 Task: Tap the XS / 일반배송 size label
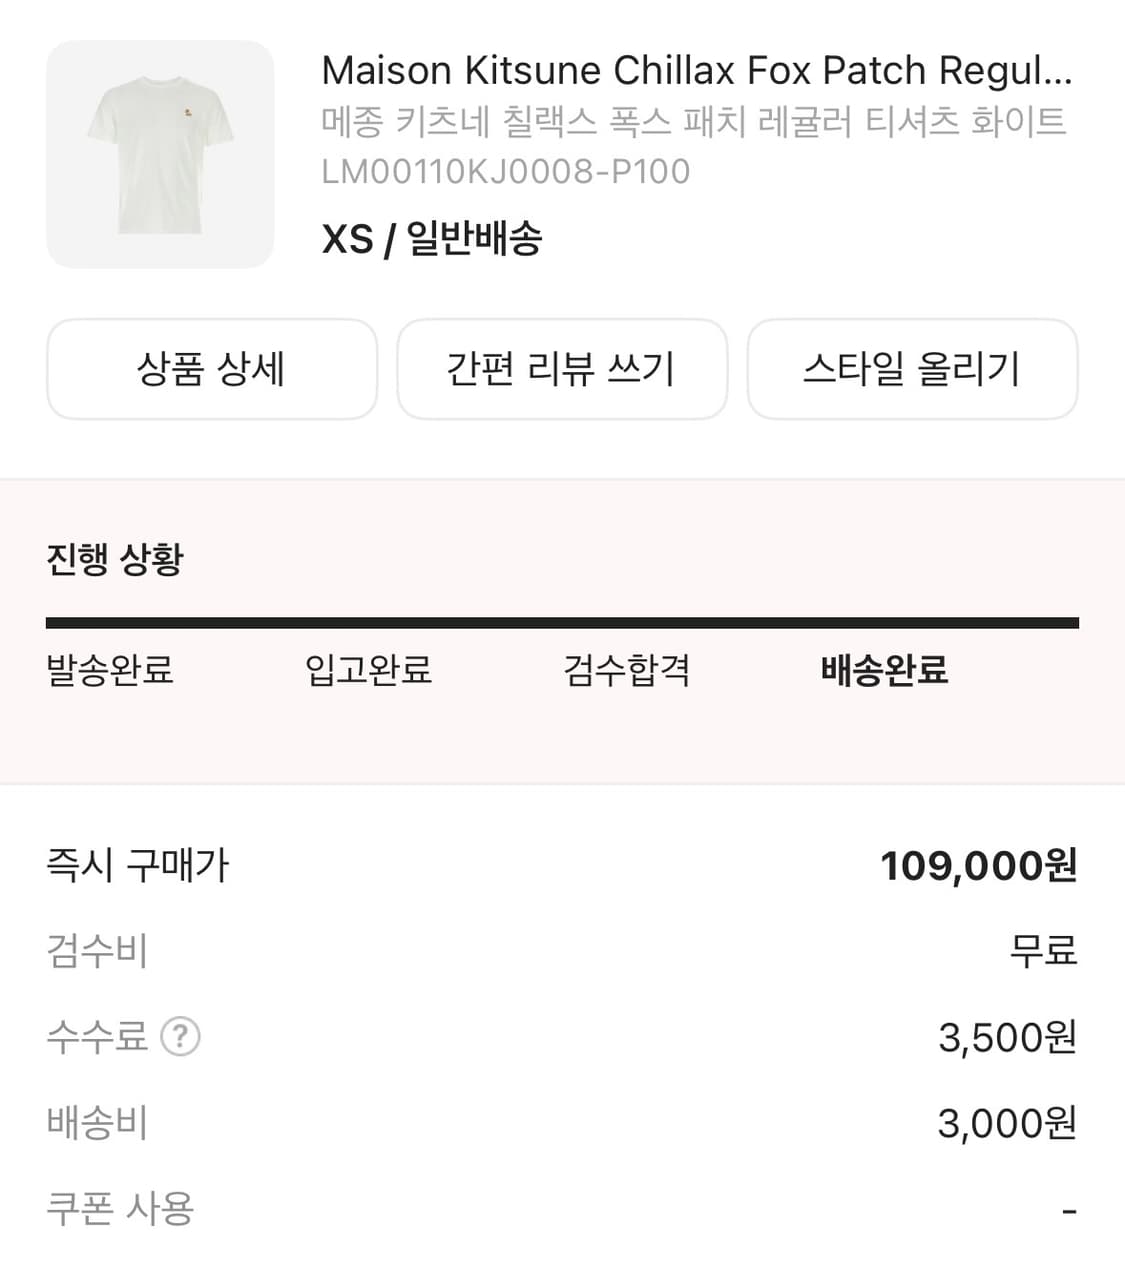coord(432,239)
